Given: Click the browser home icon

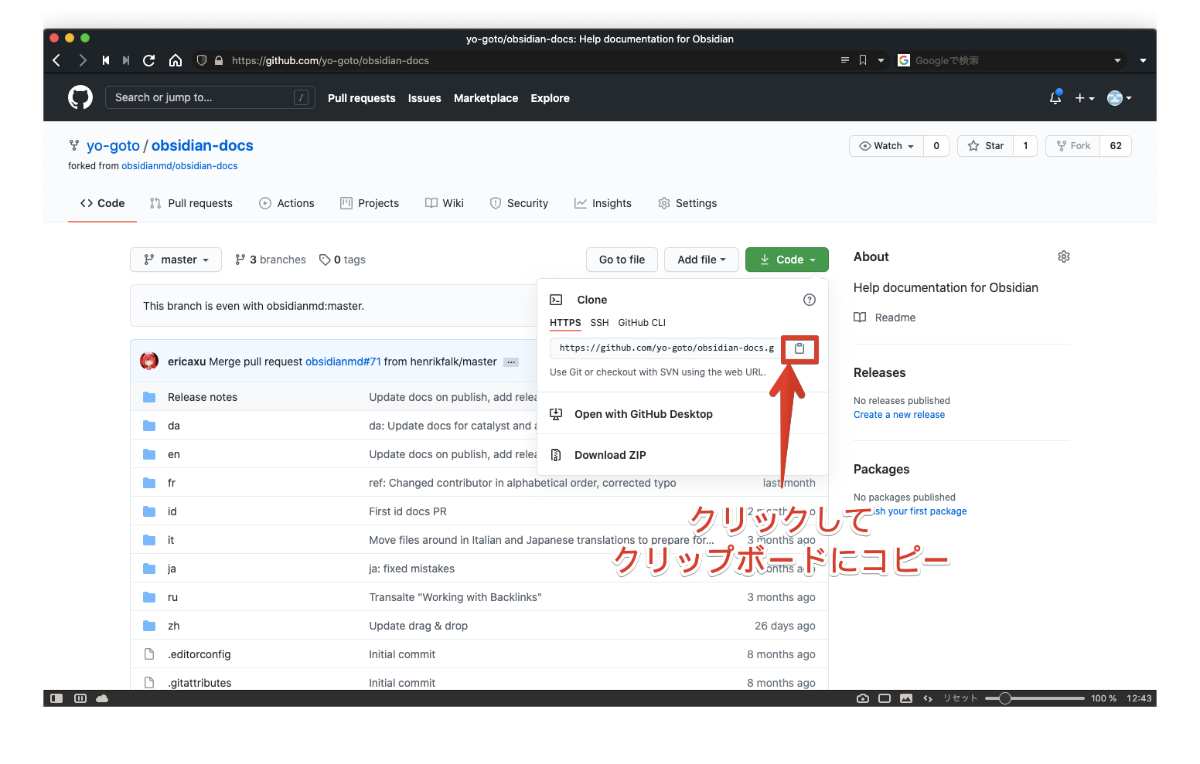Looking at the screenshot, I should click(175, 60).
